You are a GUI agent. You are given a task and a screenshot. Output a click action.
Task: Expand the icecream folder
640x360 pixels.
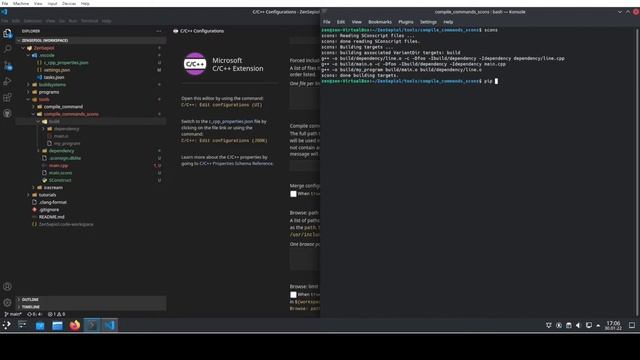click(53, 188)
